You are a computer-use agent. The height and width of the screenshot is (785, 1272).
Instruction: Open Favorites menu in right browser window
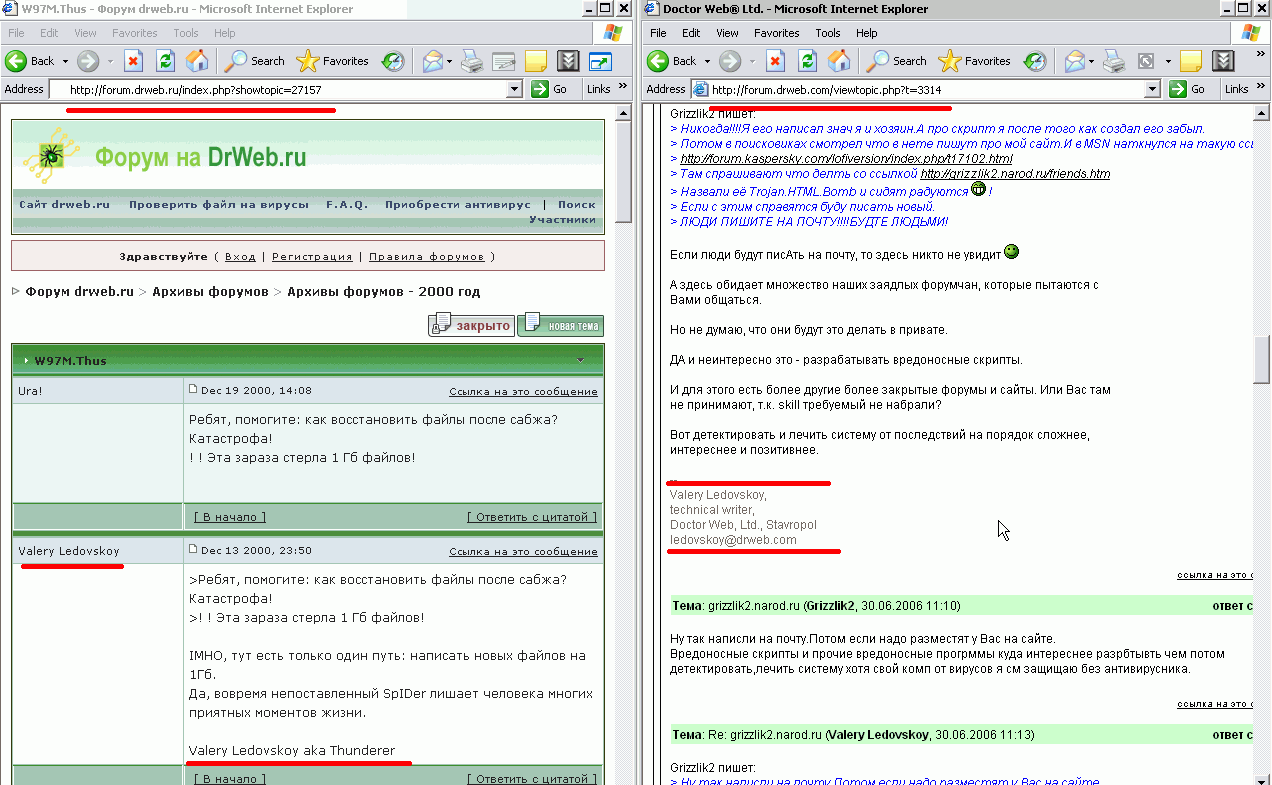(x=776, y=33)
